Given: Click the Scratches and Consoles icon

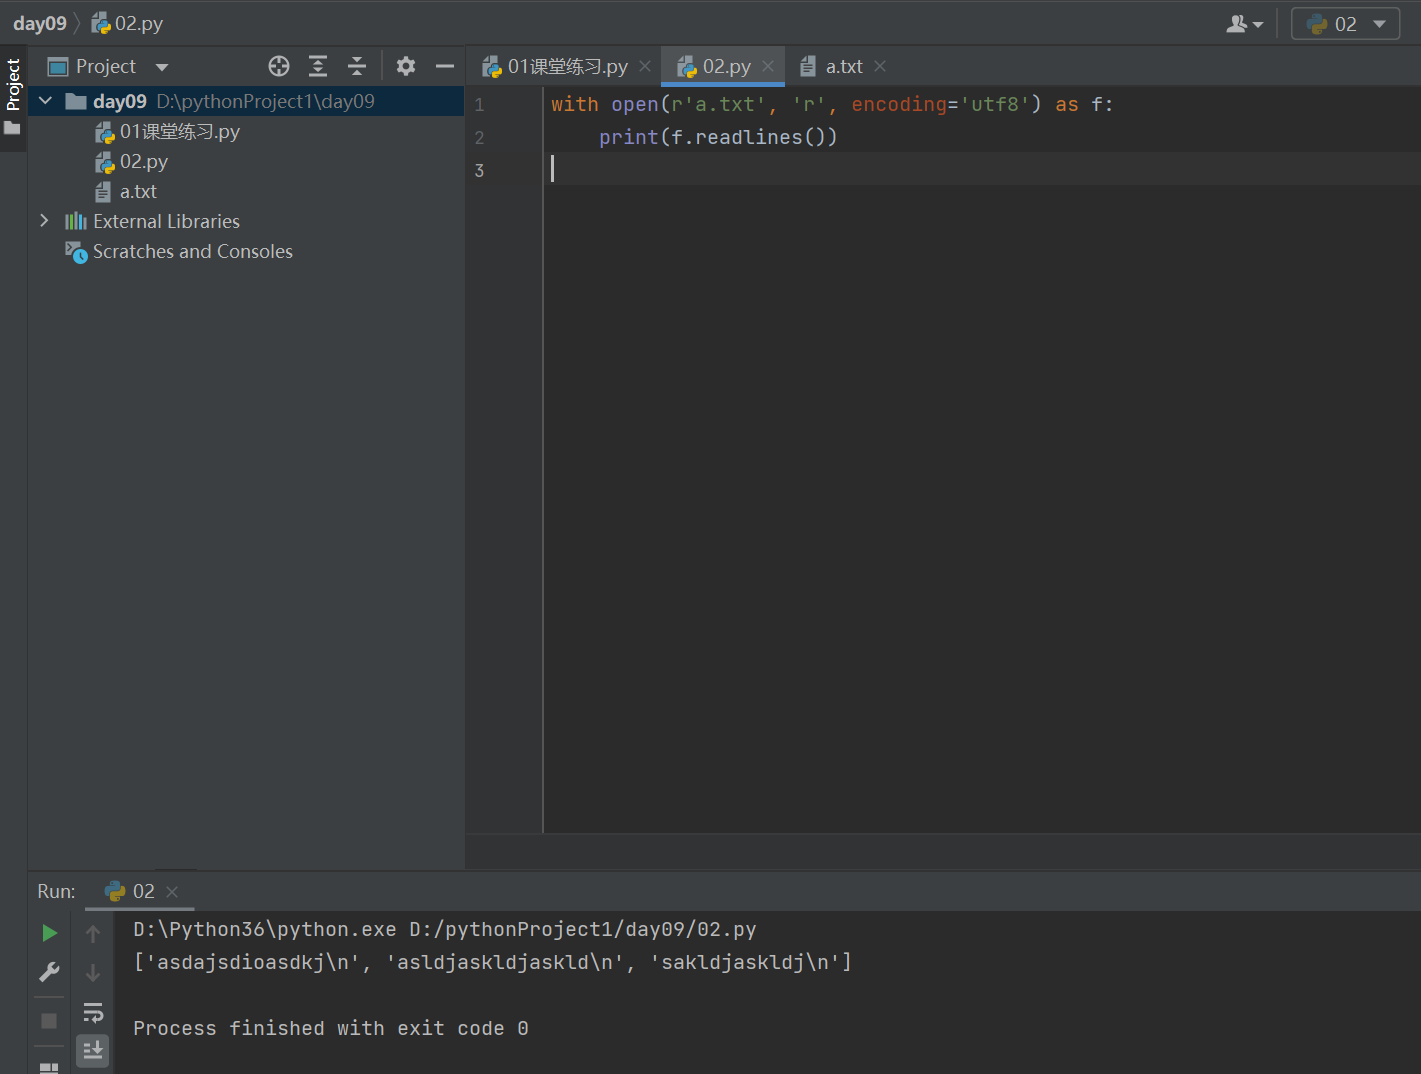Looking at the screenshot, I should [x=76, y=252].
